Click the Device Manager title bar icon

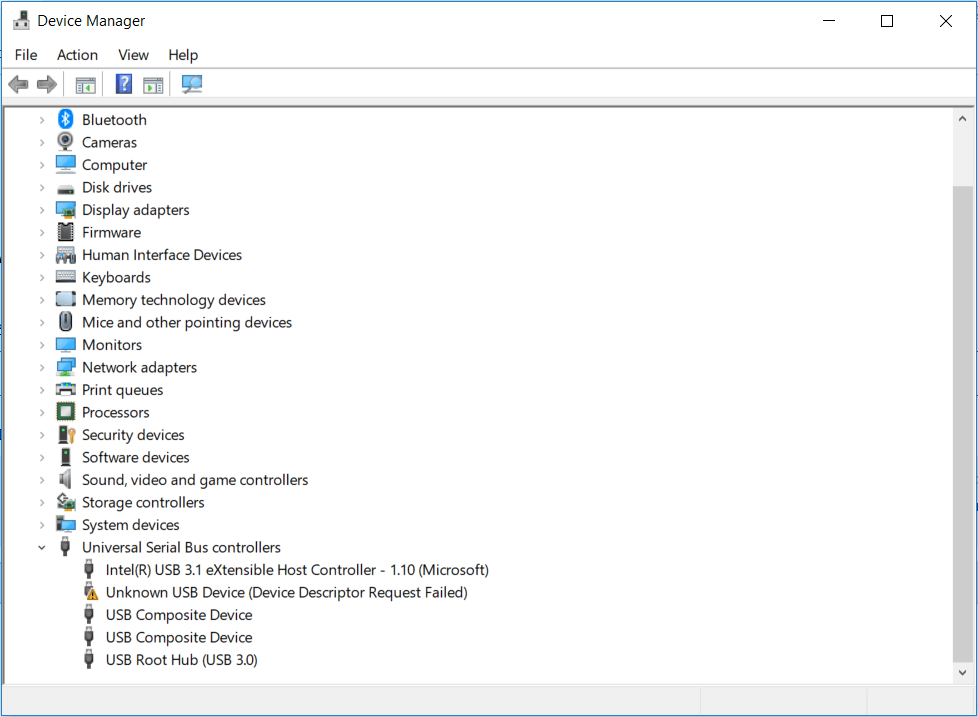click(x=21, y=20)
